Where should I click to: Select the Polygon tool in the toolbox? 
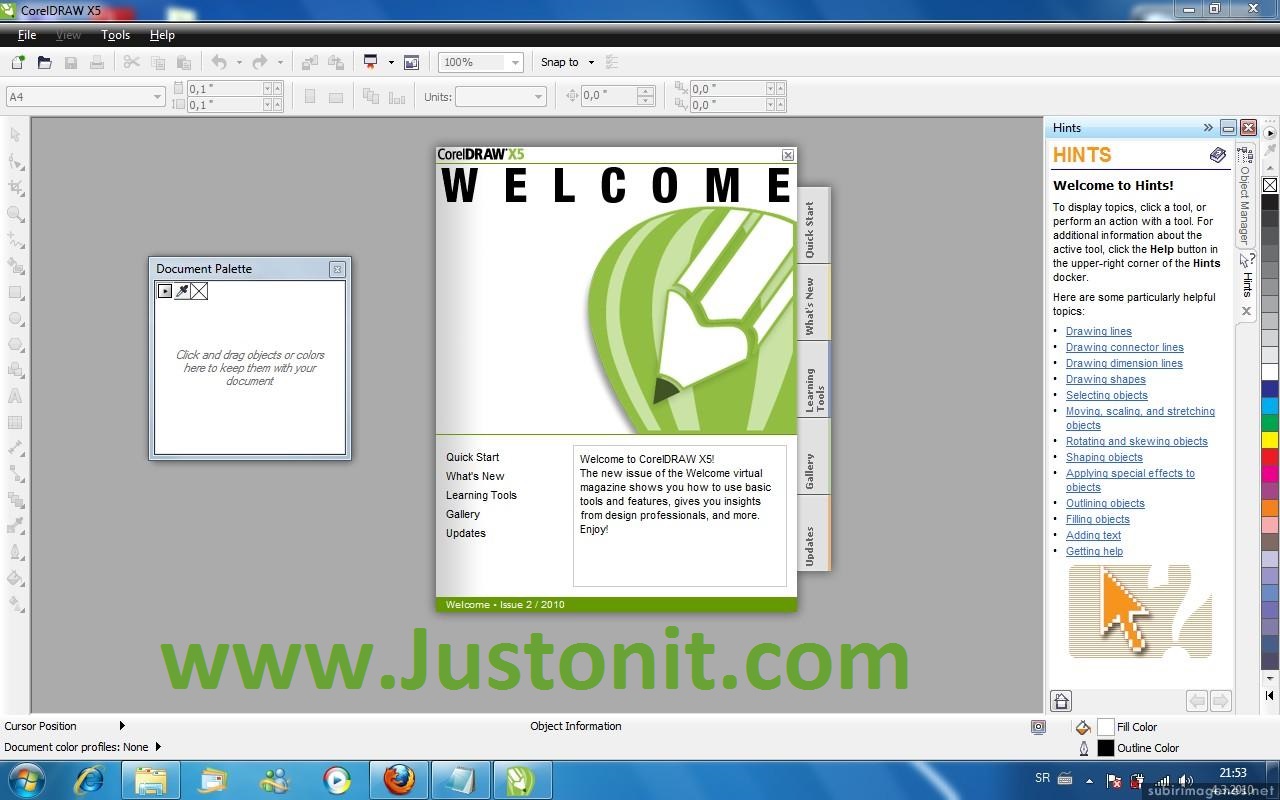pos(15,344)
